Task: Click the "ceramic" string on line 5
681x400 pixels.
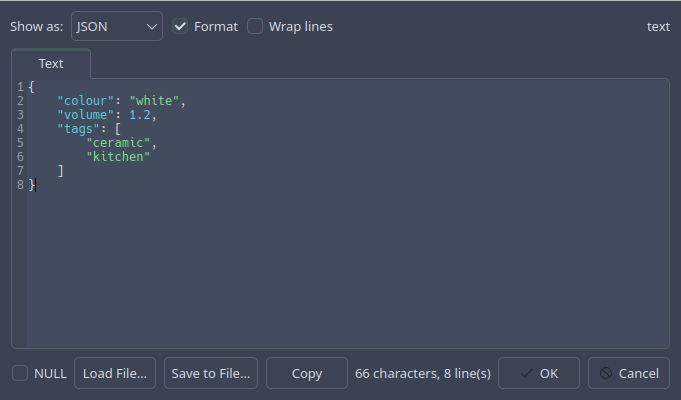Action: (x=118, y=143)
